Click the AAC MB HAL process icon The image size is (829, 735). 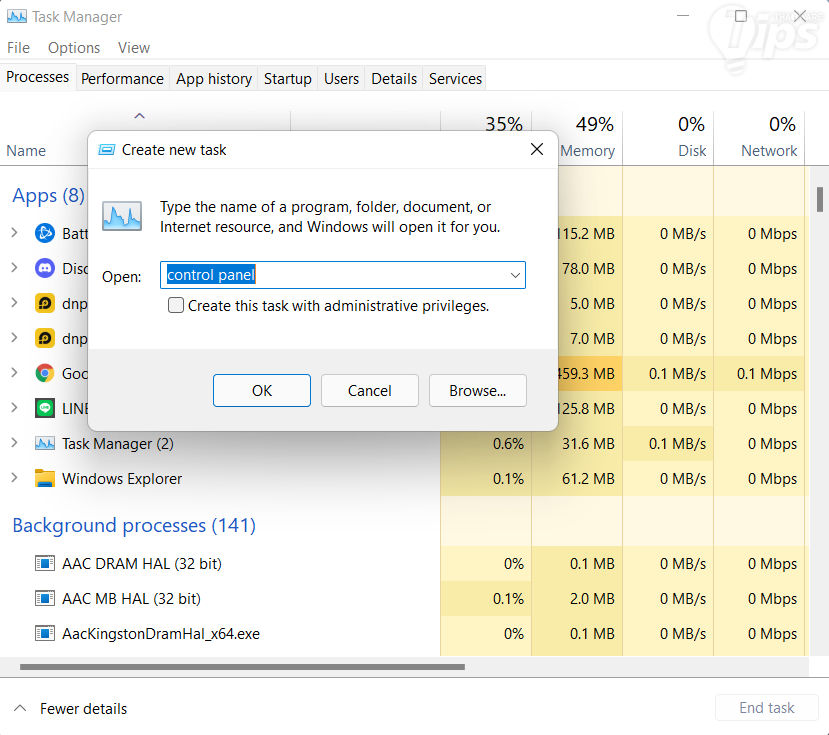[44, 598]
